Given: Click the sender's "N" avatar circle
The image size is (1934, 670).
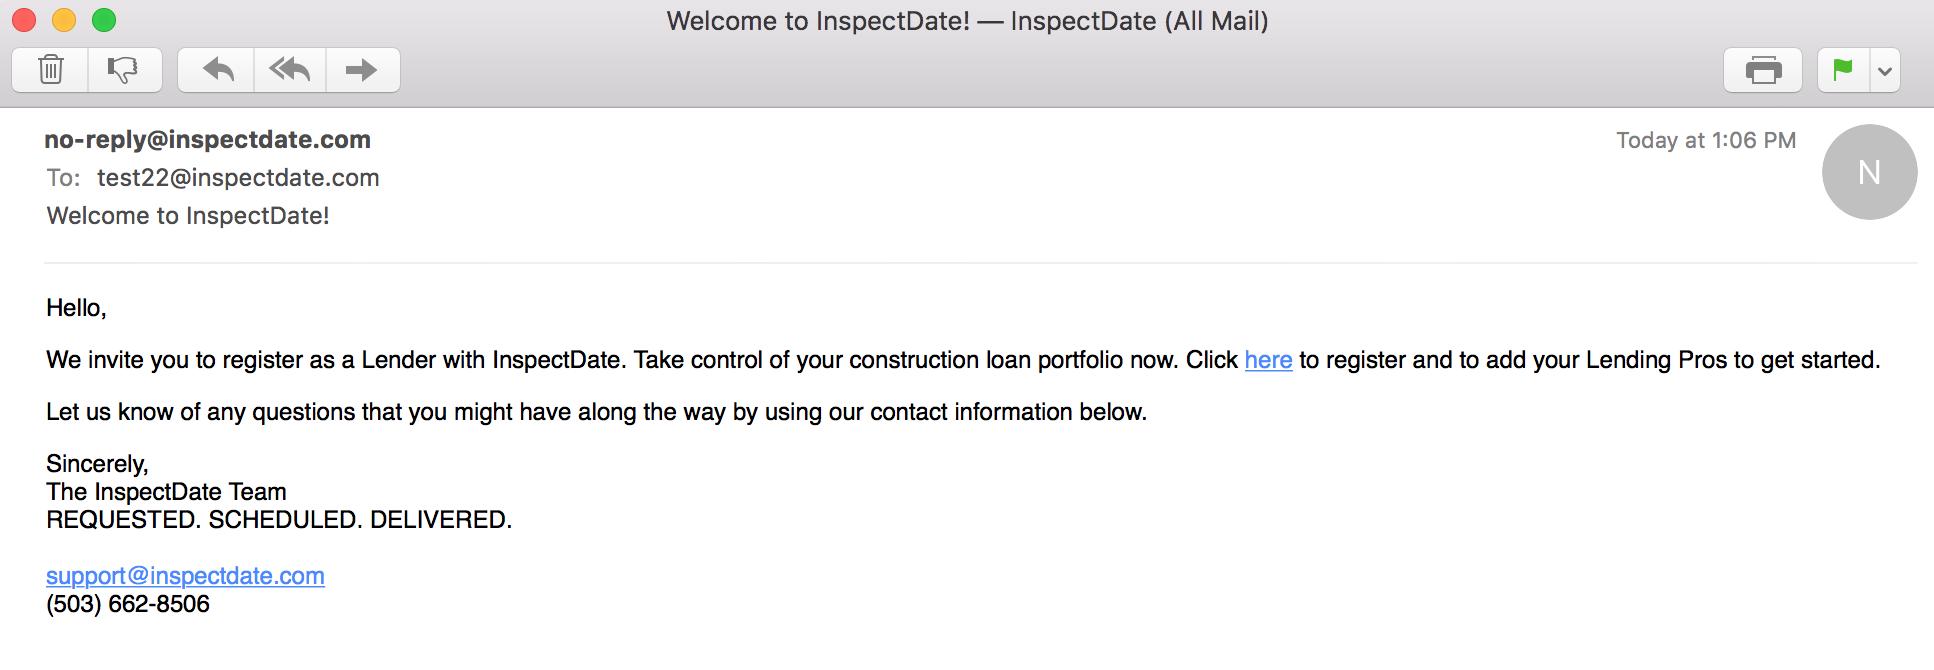Looking at the screenshot, I should pyautogui.click(x=1869, y=172).
